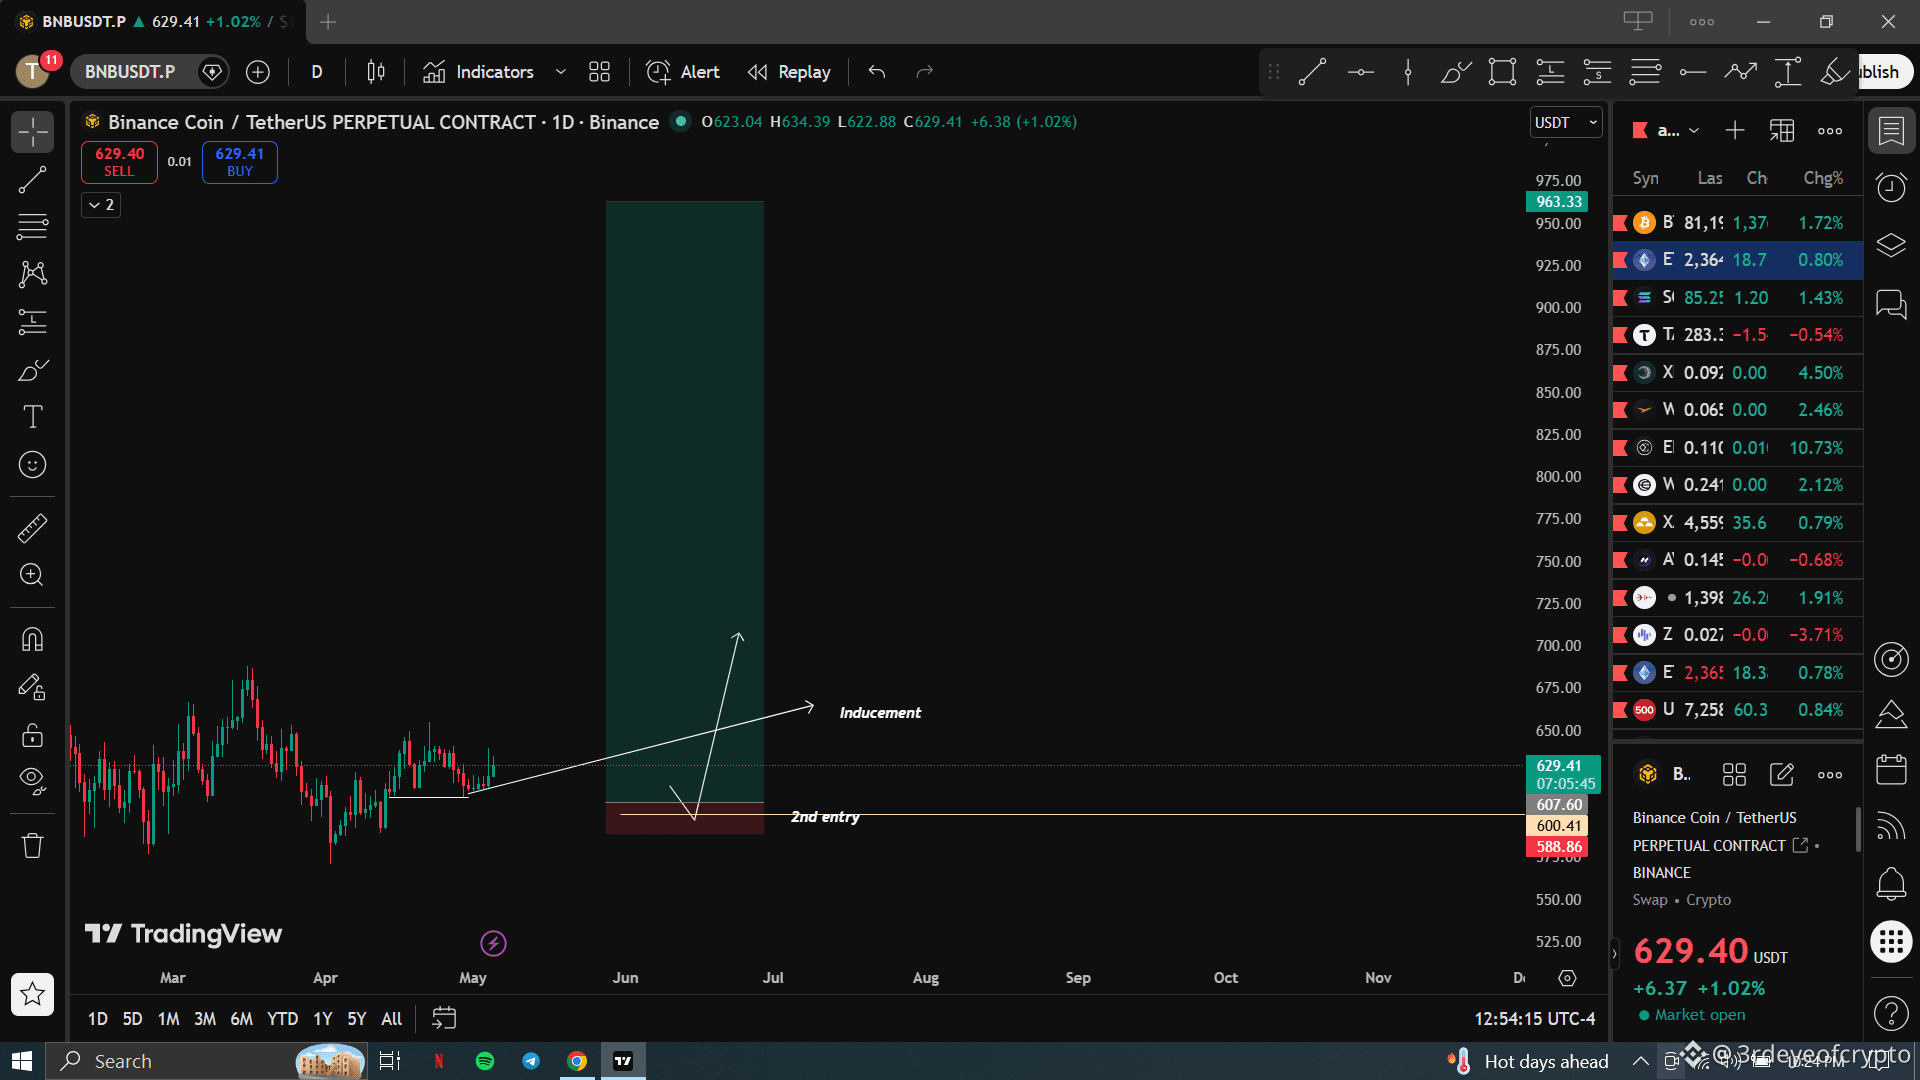Open the watchlist name dropdown
This screenshot has width=1920, height=1080.
click(x=1678, y=131)
